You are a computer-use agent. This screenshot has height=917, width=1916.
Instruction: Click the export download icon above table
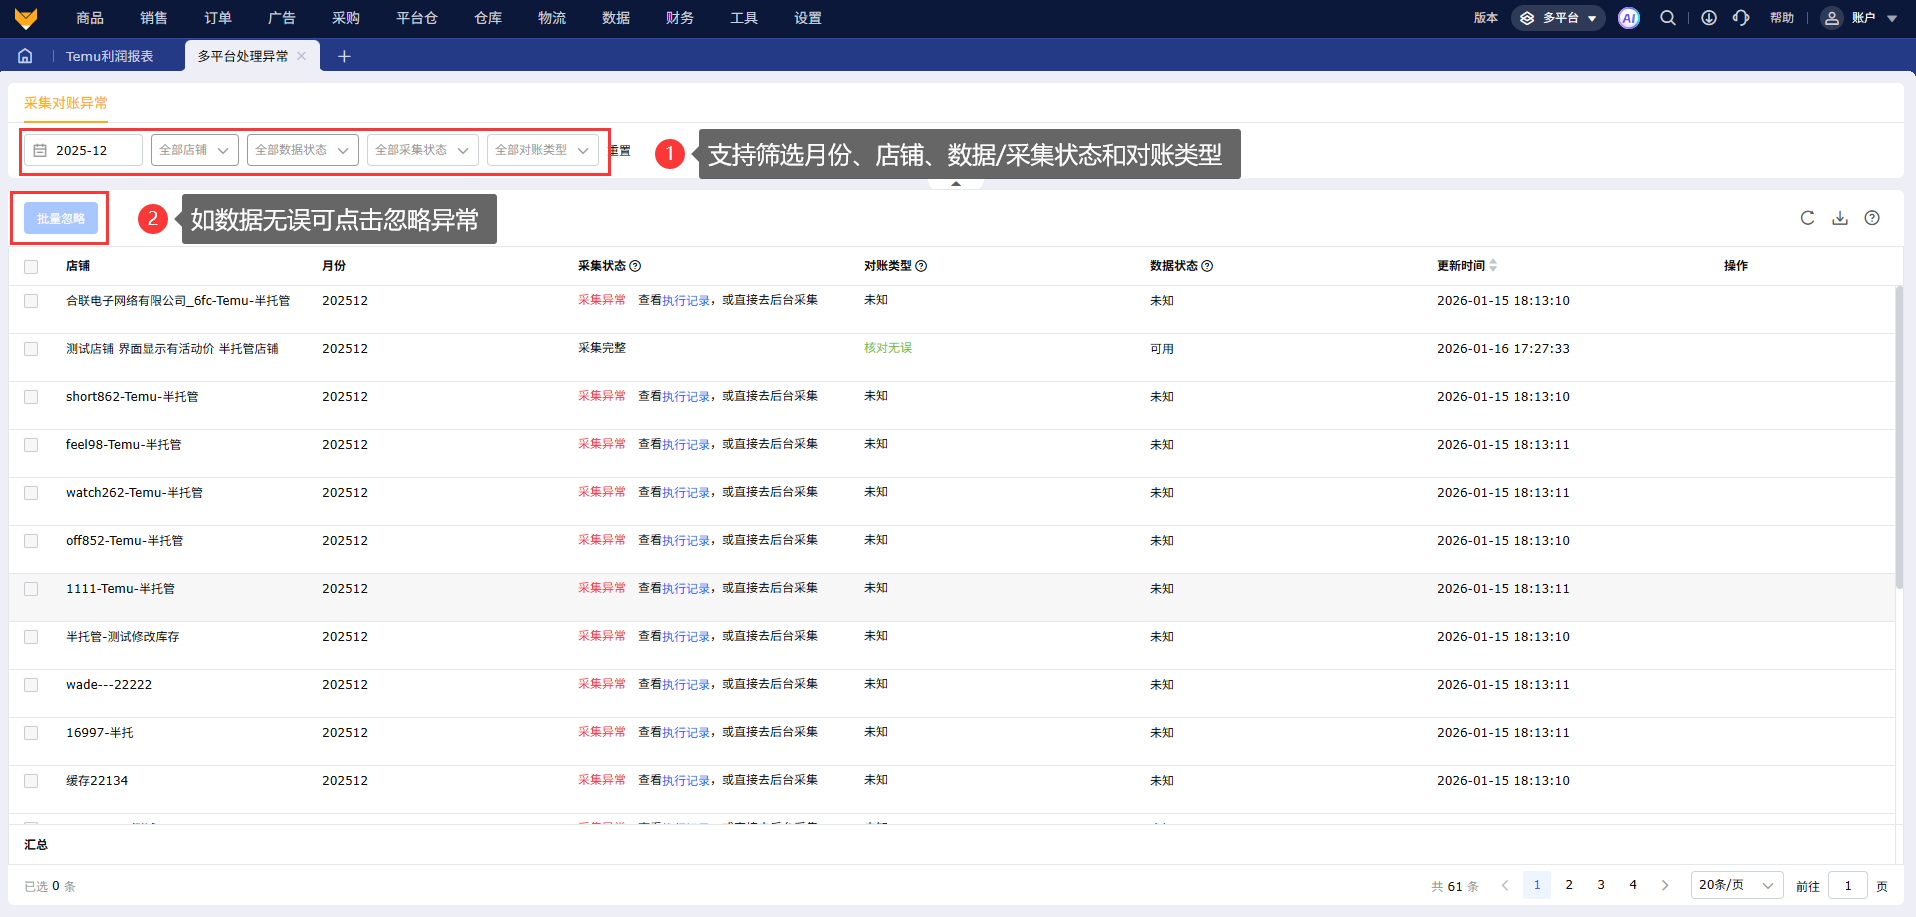pos(1840,218)
